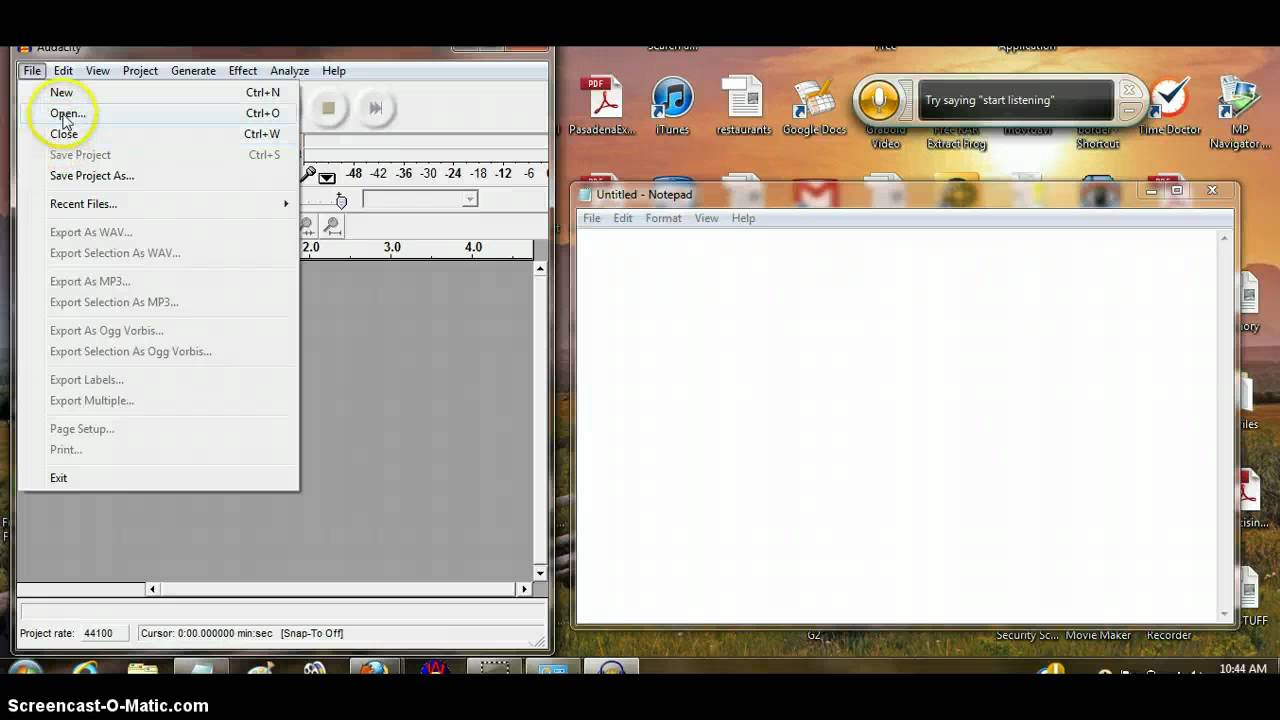
Task: Click the microphone input meter icon
Action: 310,174
